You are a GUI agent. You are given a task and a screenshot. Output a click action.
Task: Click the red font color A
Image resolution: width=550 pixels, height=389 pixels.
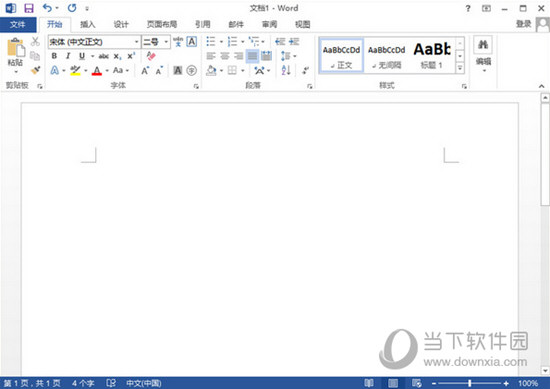point(97,71)
